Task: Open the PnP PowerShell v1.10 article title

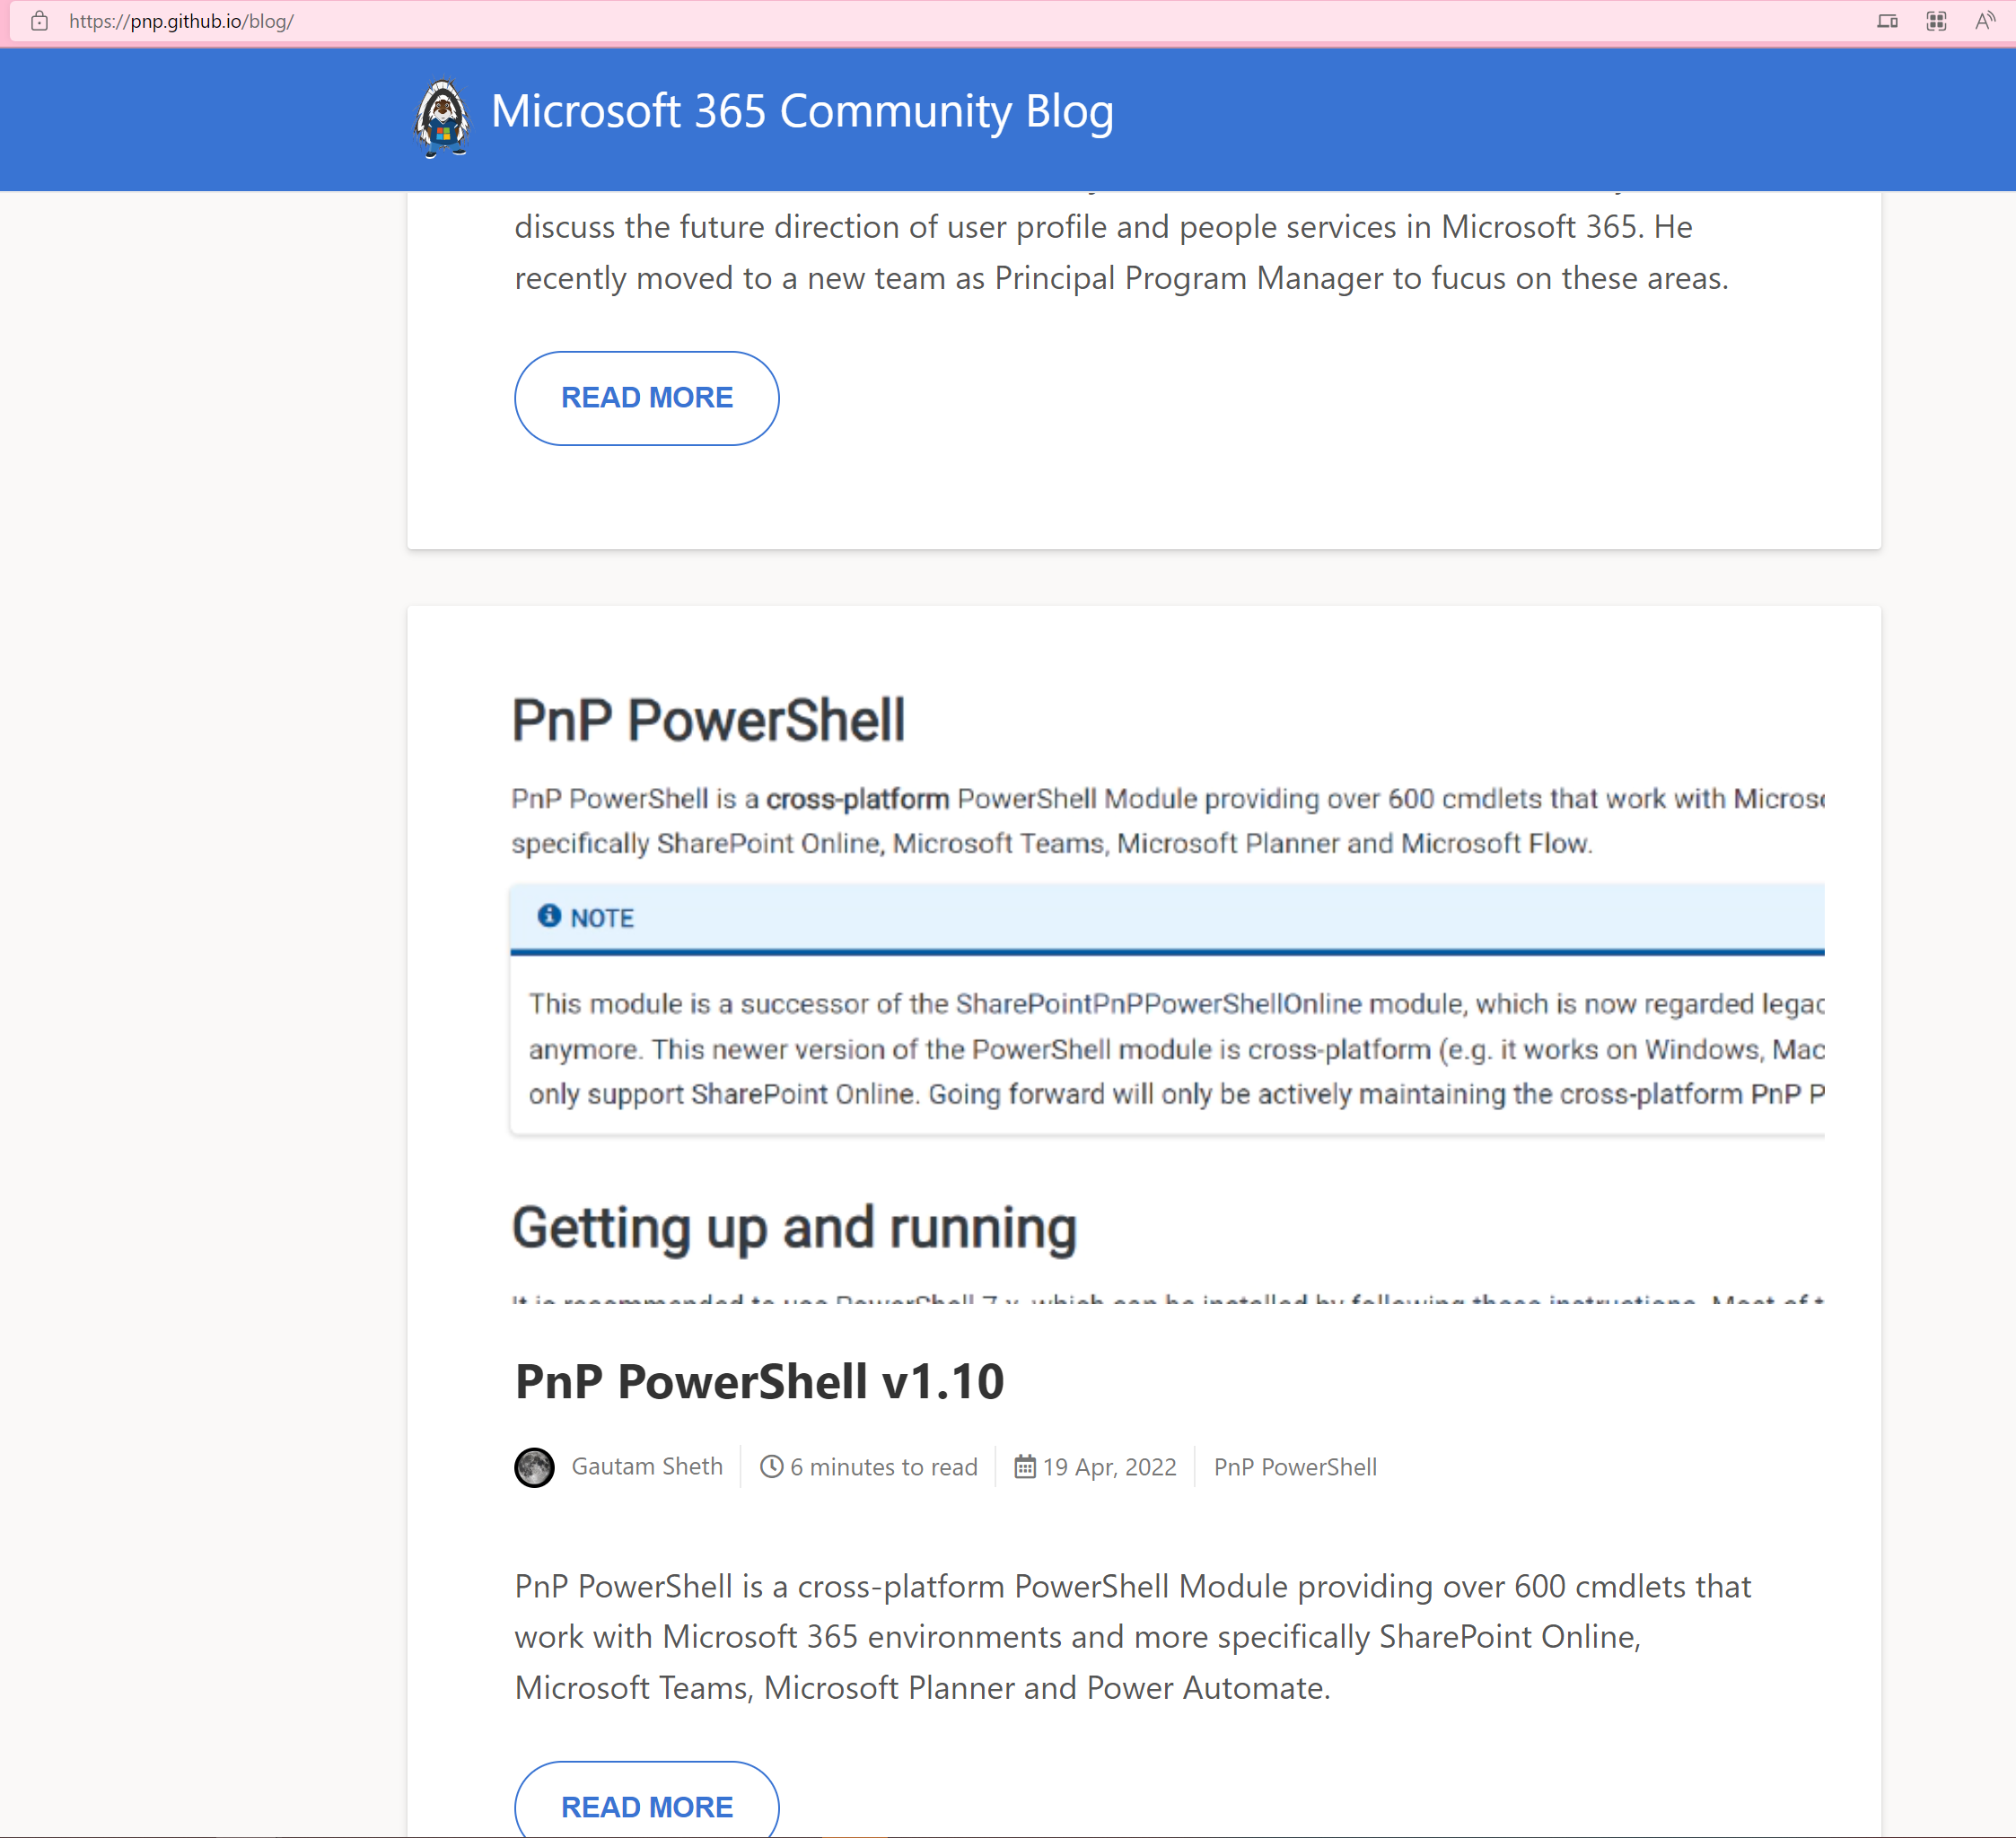Action: 759,1381
